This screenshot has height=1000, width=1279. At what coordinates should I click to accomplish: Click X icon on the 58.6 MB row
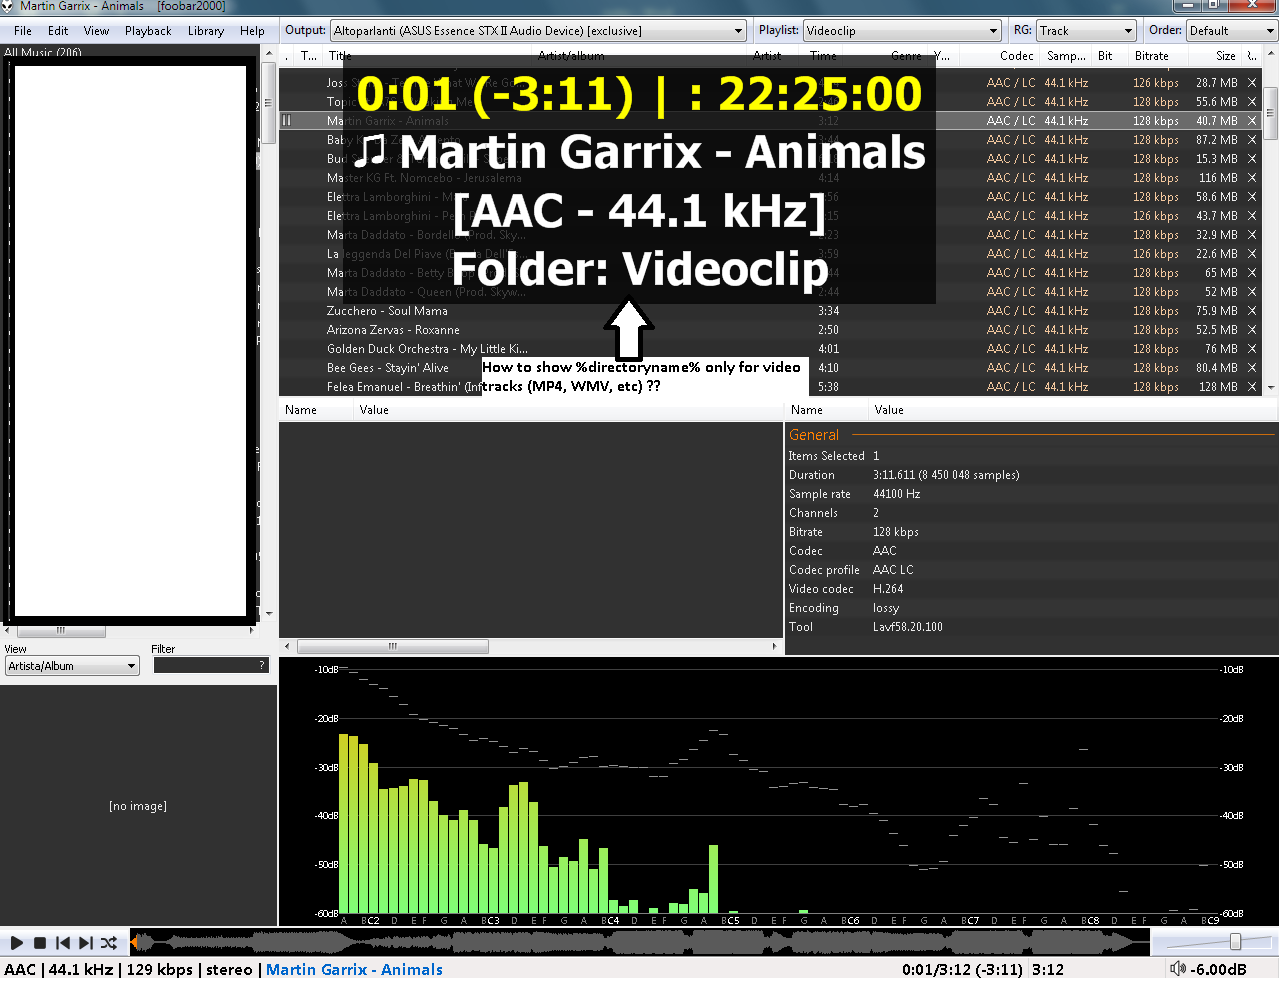coord(1252,197)
